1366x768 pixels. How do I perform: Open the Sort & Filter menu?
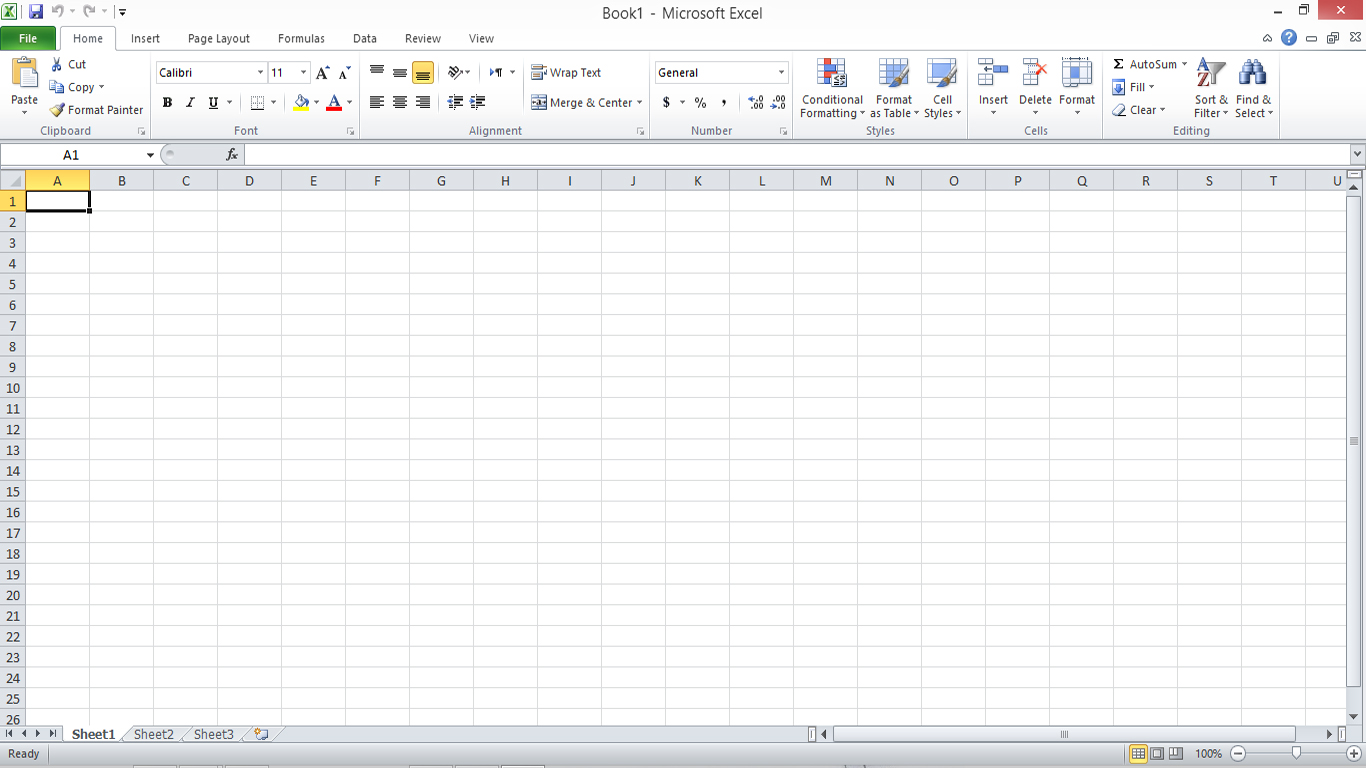point(1211,89)
